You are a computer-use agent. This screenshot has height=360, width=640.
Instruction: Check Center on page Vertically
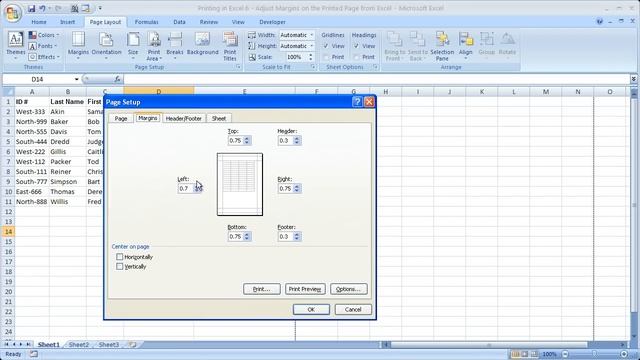pos(120,266)
